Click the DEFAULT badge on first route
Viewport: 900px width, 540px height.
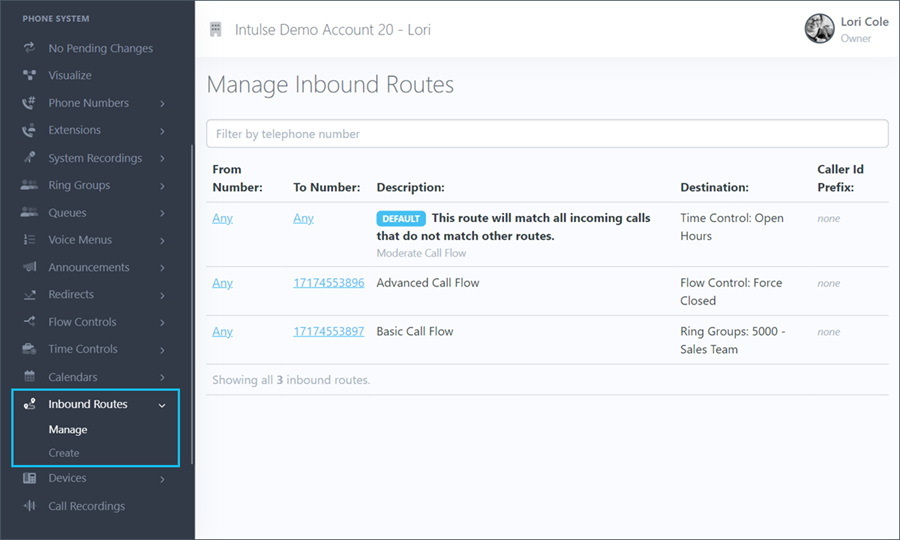coord(401,219)
